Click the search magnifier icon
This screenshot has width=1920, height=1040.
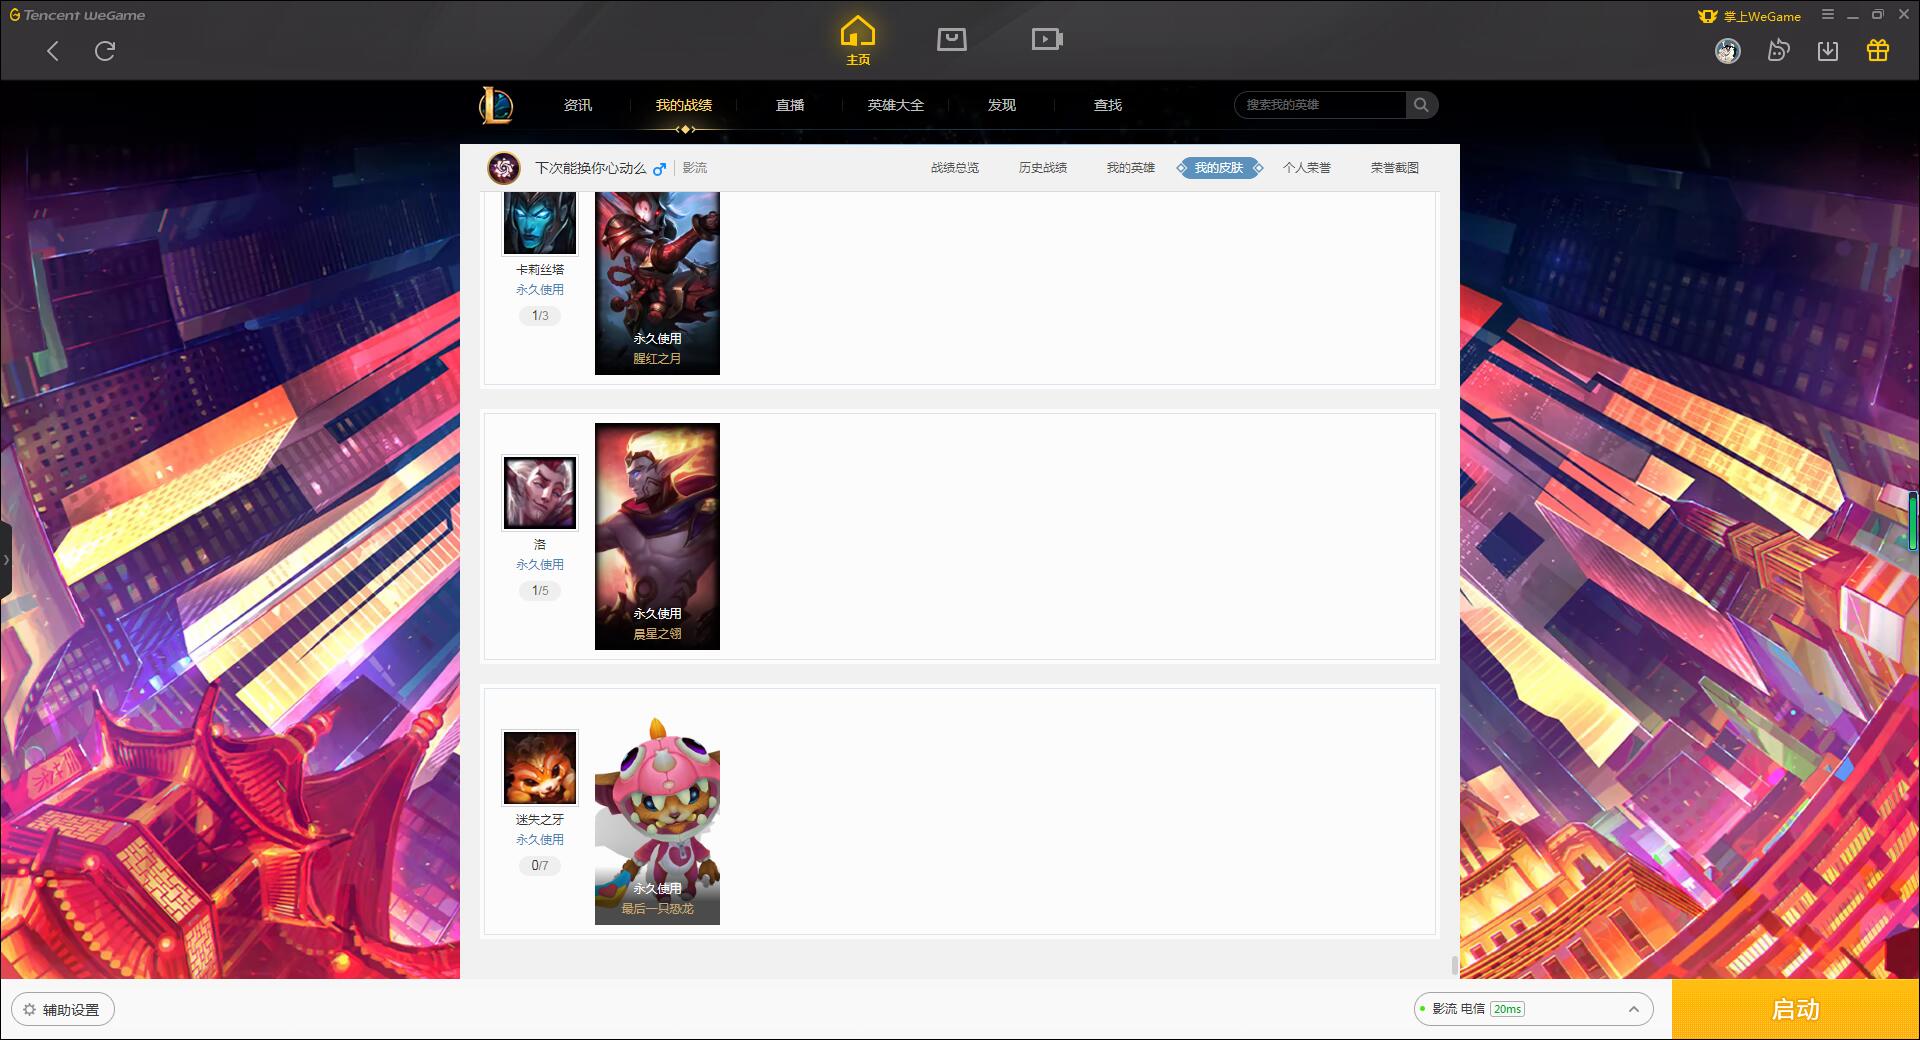point(1421,105)
